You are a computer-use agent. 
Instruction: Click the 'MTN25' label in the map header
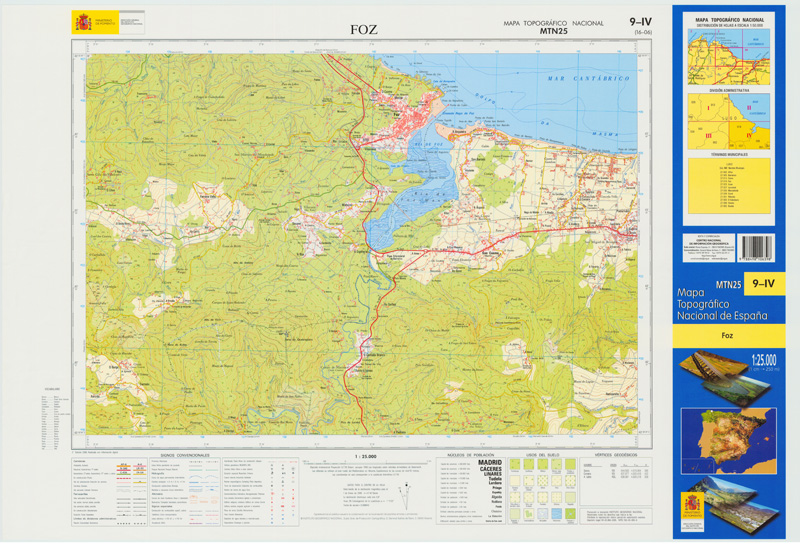pyautogui.click(x=553, y=31)
